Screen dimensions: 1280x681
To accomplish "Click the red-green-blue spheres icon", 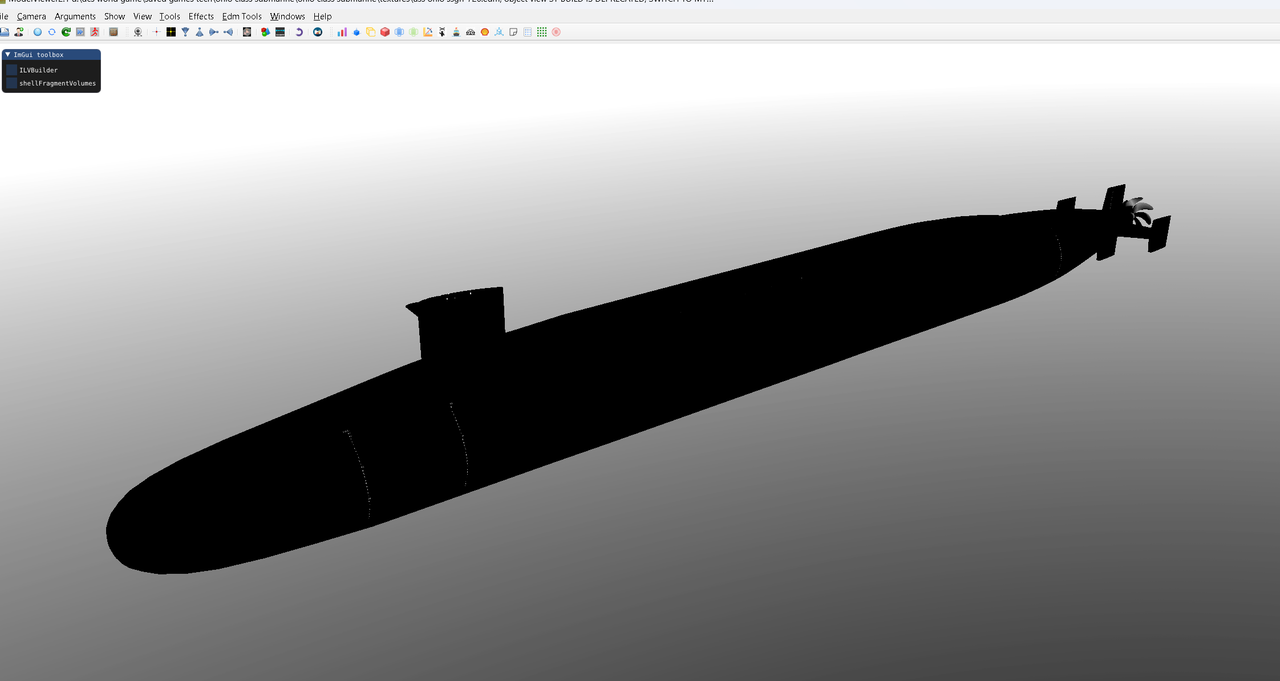I will 265,32.
